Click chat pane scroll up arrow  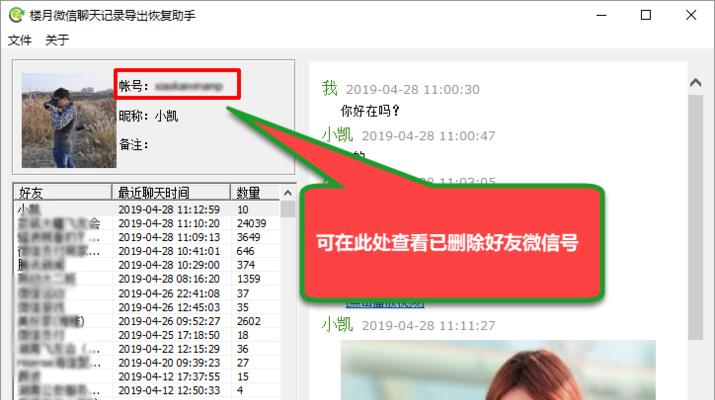(x=695, y=83)
